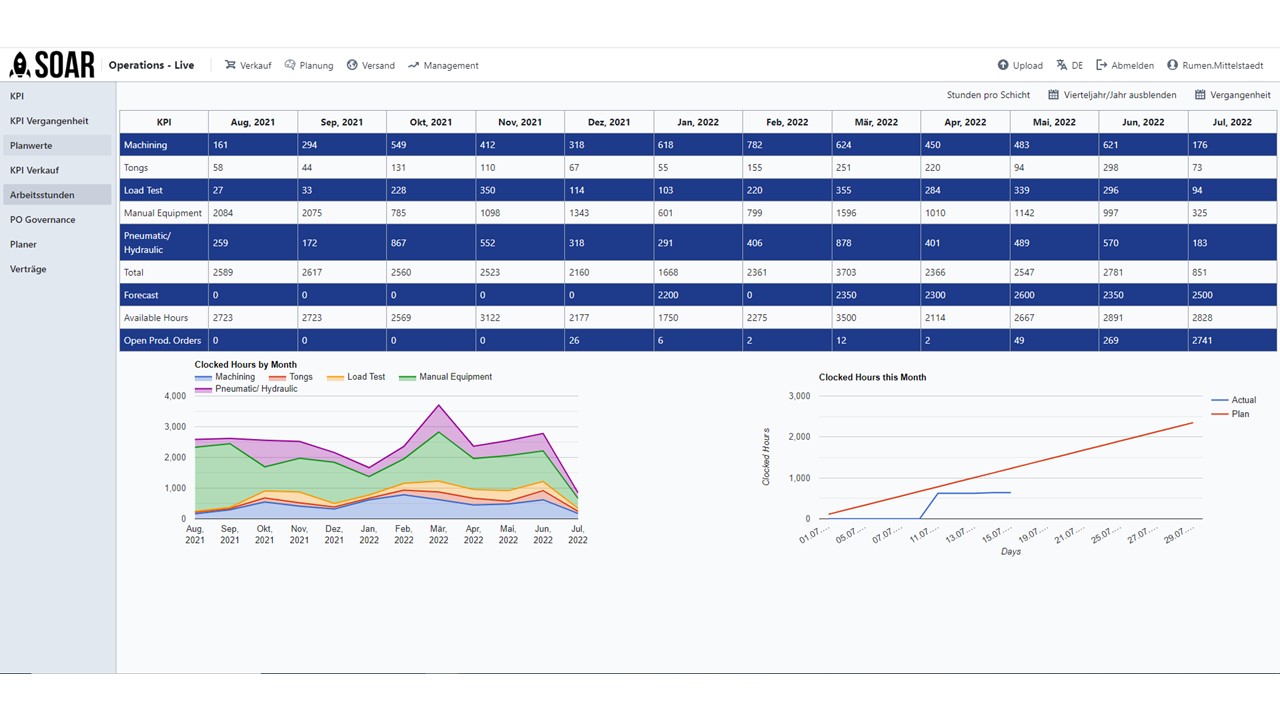Select the Planung chat icon
The height and width of the screenshot is (720, 1280).
point(290,65)
